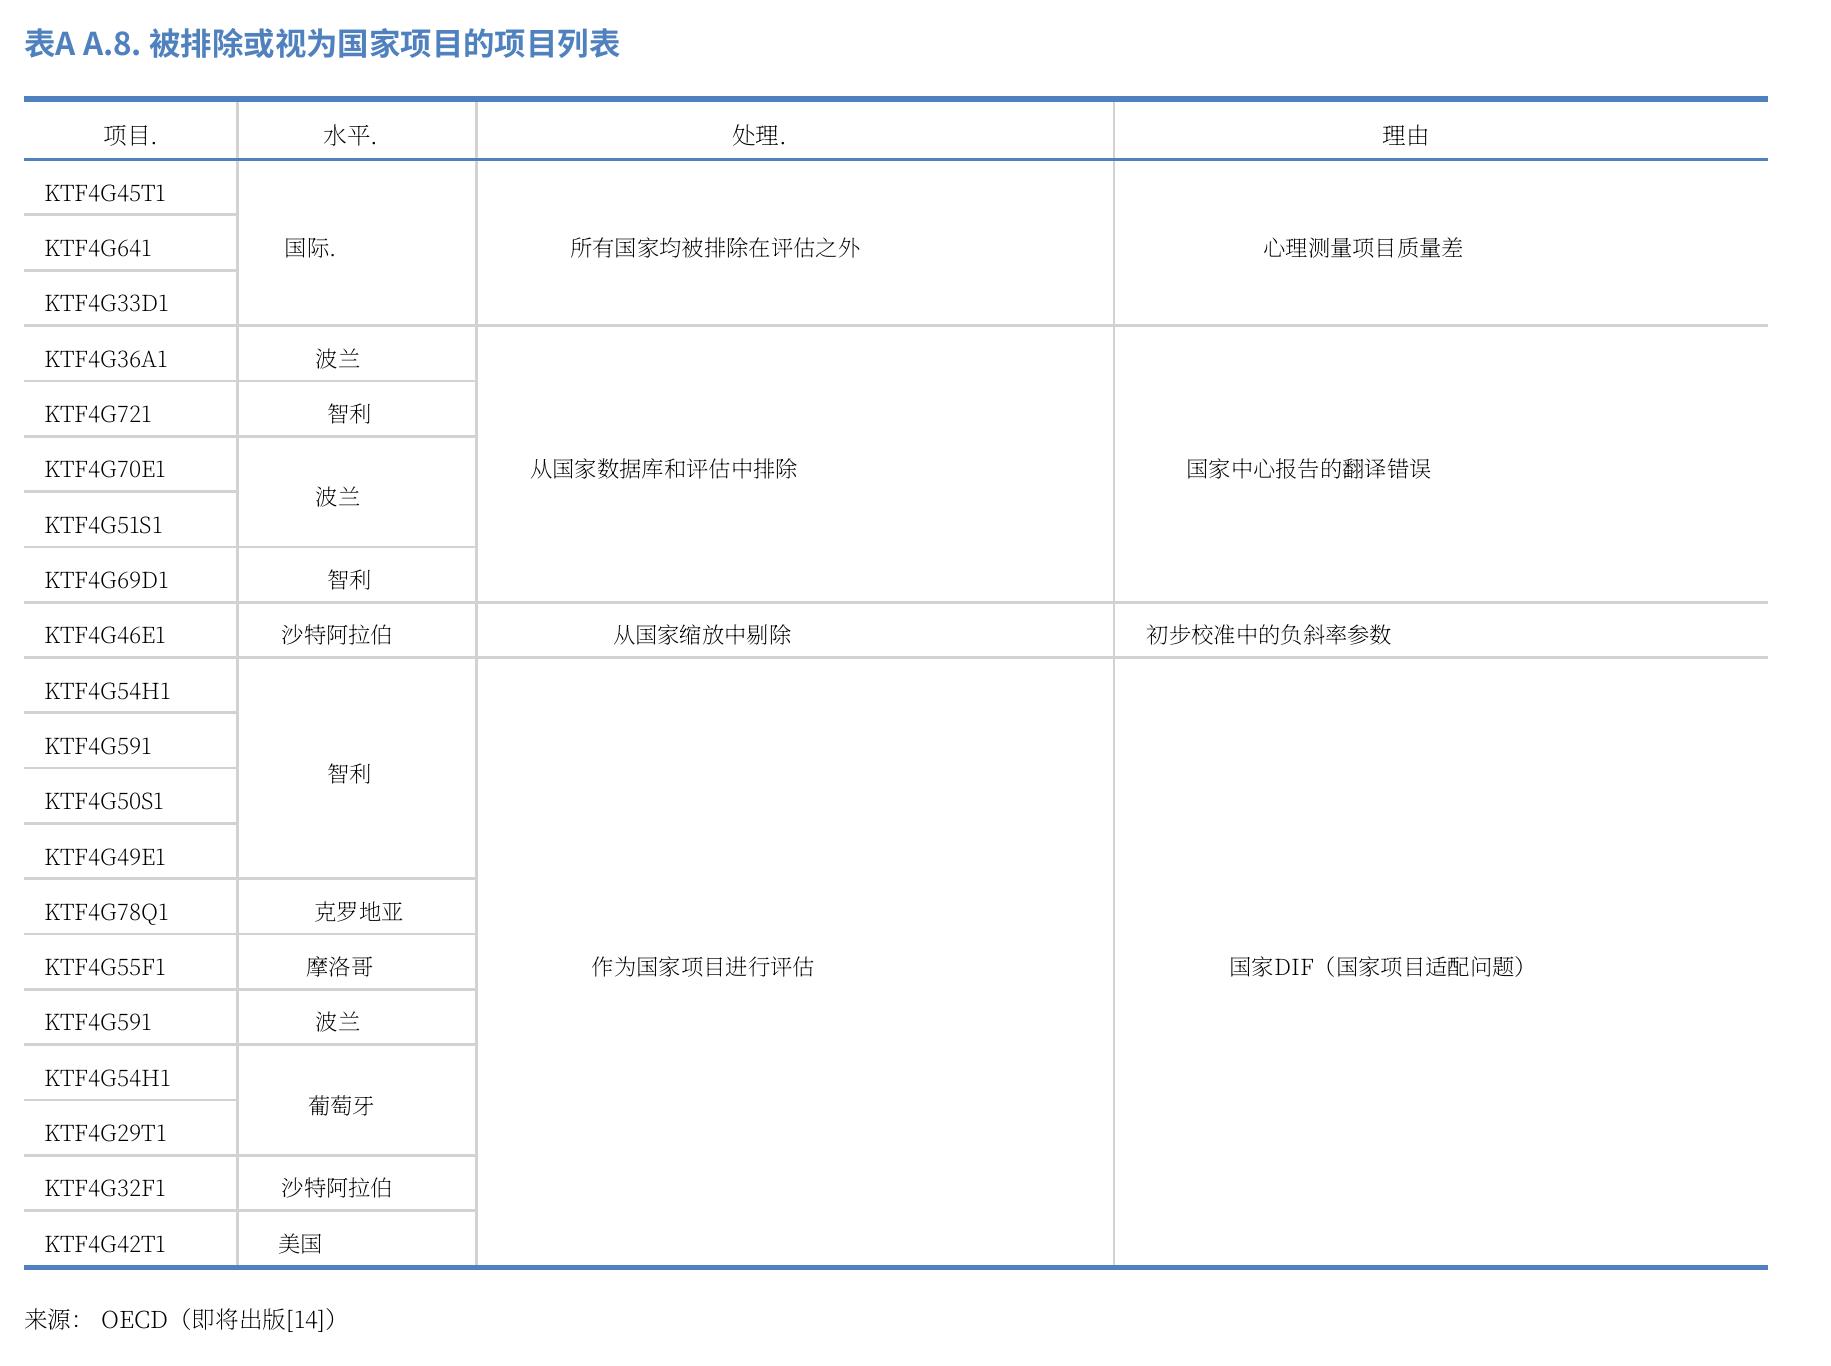The image size is (1831, 1366).
Task: Click KTF4G54H1 just above KTF4G29T1
Action: (x=108, y=1078)
